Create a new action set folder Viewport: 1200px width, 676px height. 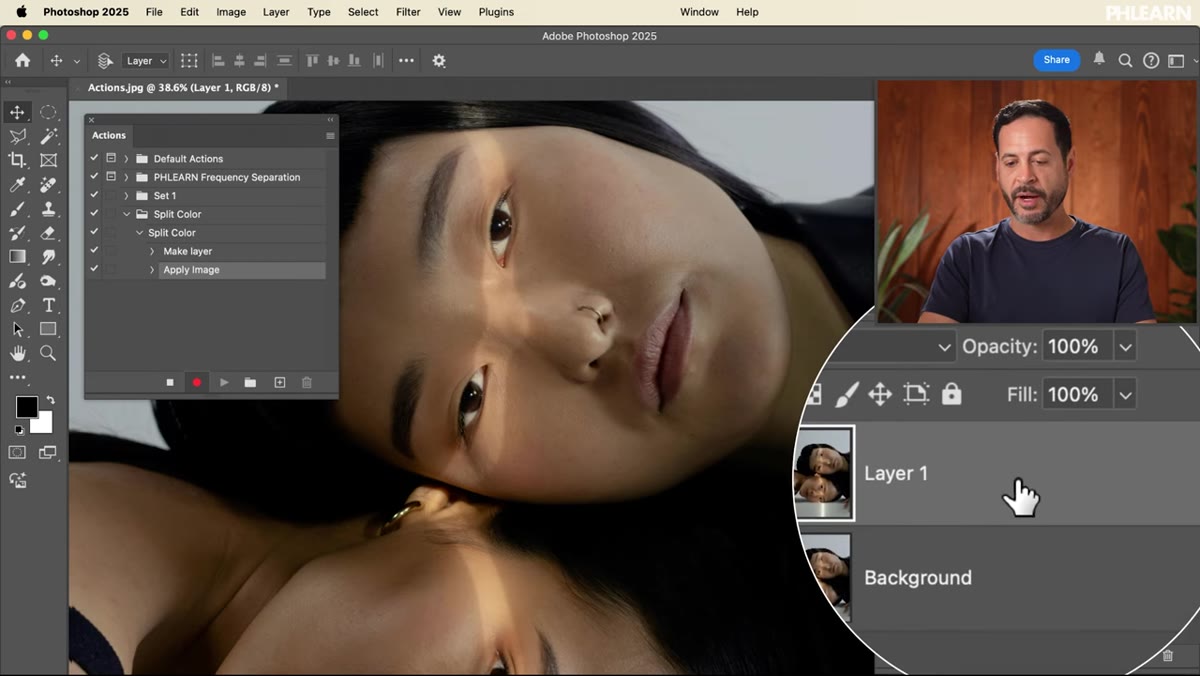click(250, 382)
